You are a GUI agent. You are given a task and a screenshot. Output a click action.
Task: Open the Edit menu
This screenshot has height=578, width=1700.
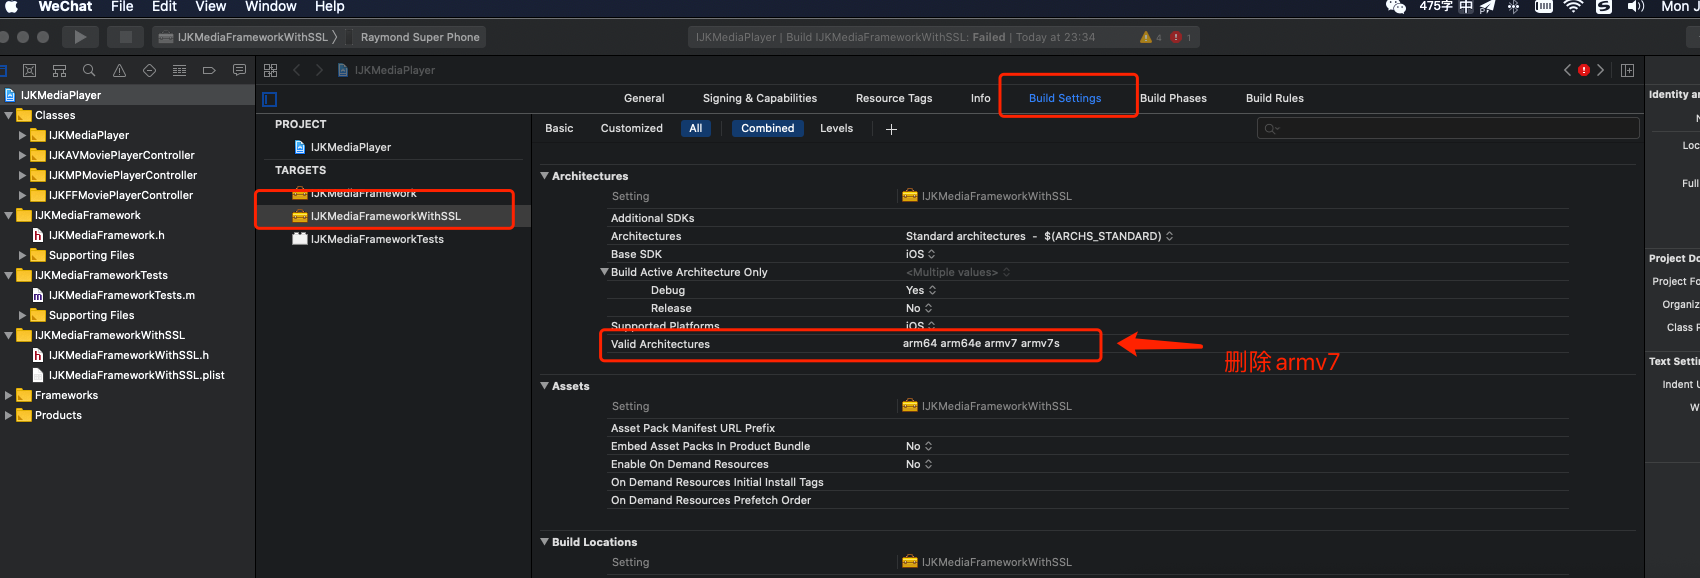pos(164,7)
